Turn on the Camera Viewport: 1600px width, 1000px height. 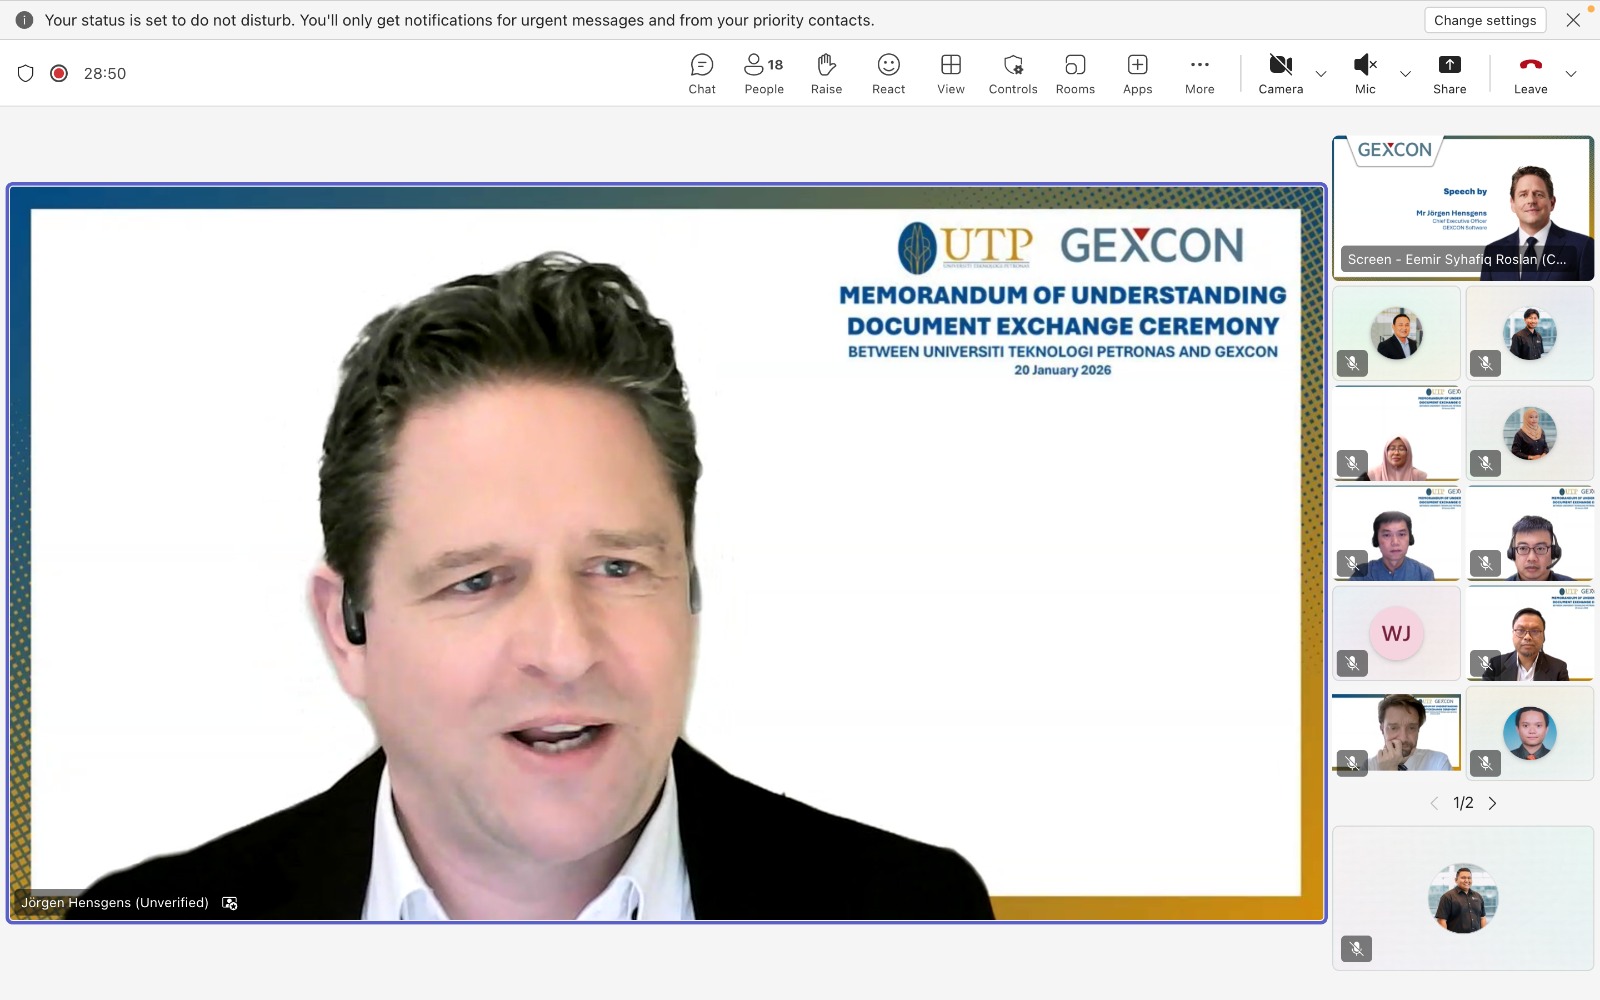[x=1280, y=74]
